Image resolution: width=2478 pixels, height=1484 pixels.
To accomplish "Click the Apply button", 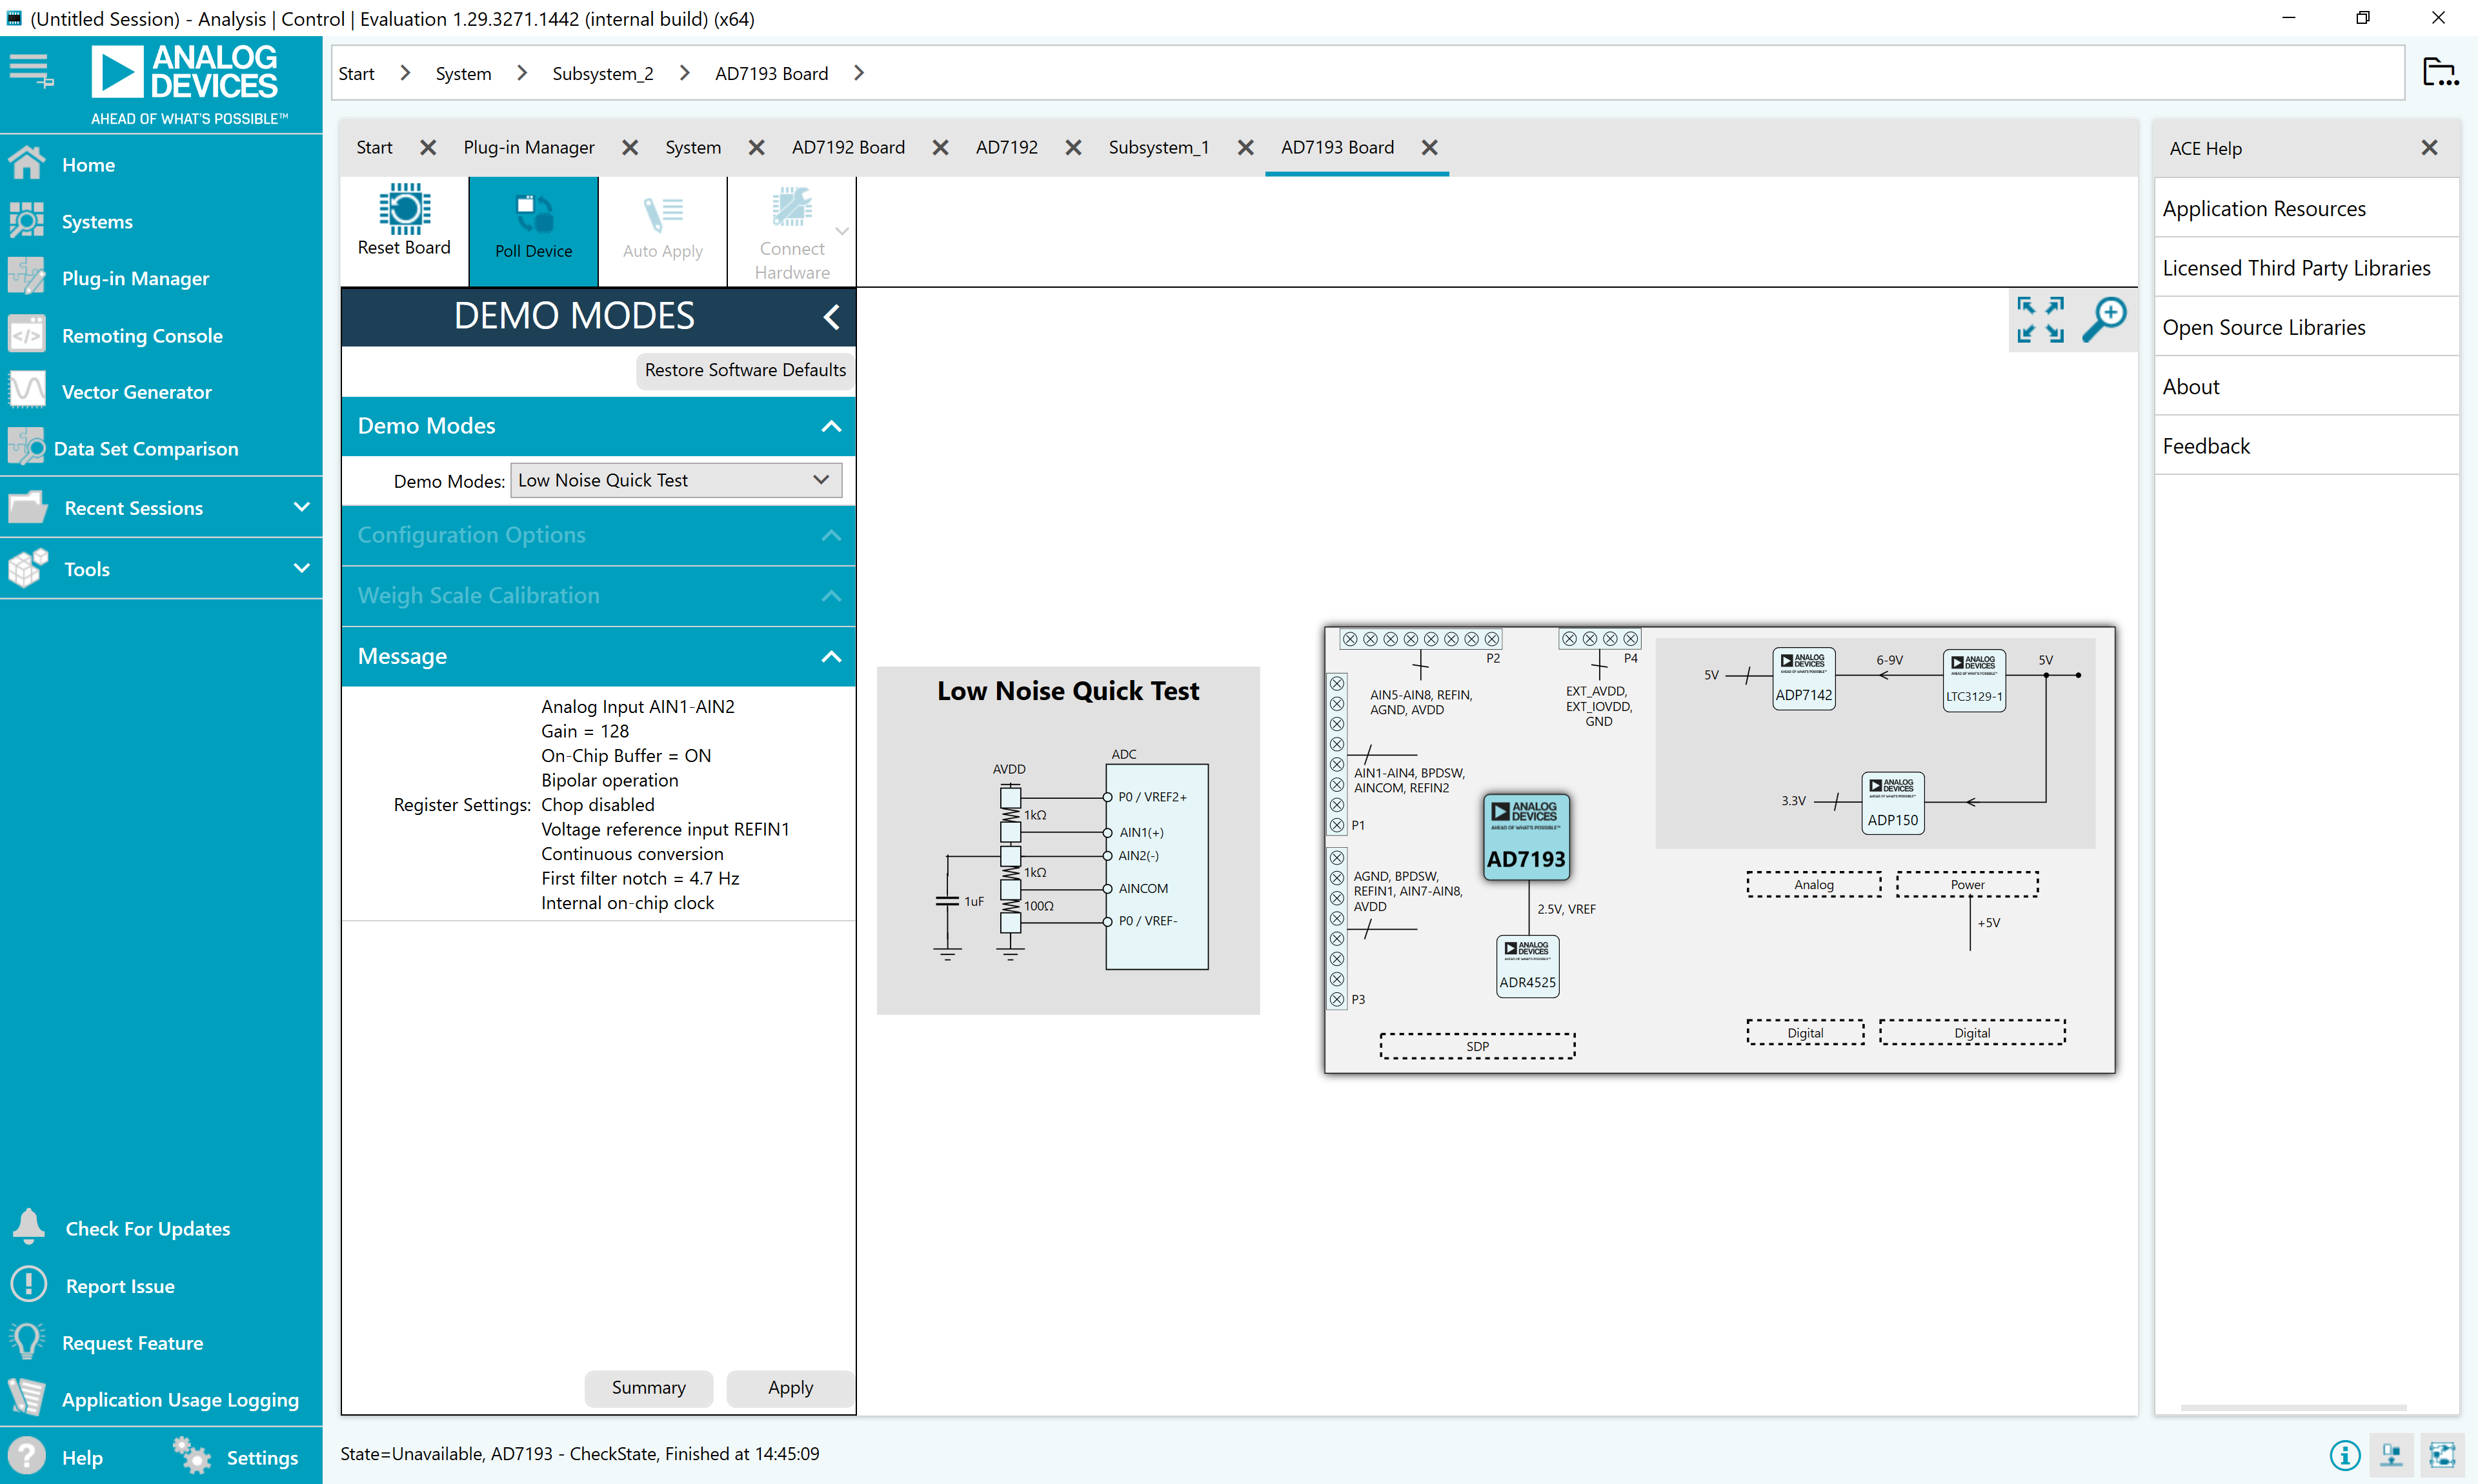I will 790,1387.
